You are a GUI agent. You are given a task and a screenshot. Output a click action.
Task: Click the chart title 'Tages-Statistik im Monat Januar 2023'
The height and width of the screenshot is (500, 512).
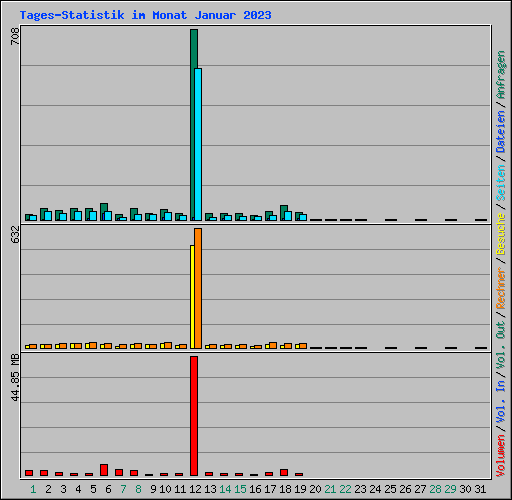[x=145, y=15]
